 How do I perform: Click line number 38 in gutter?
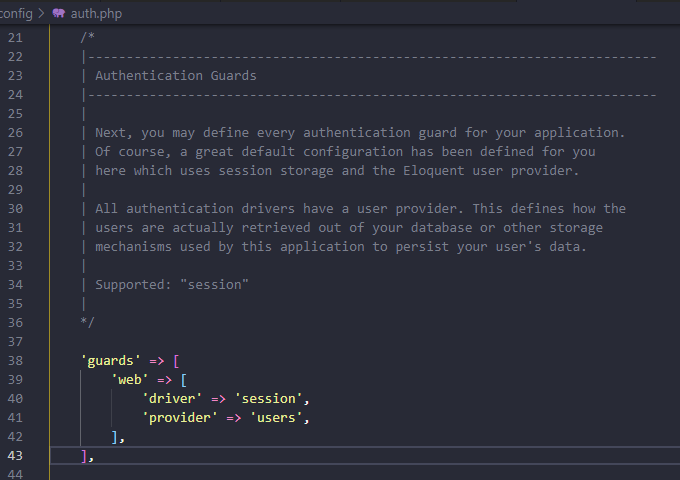(x=15, y=360)
